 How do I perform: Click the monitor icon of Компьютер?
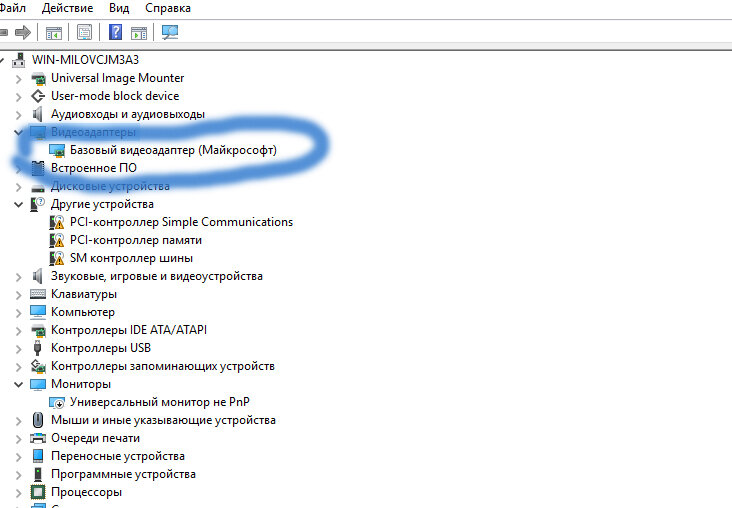tap(38, 312)
